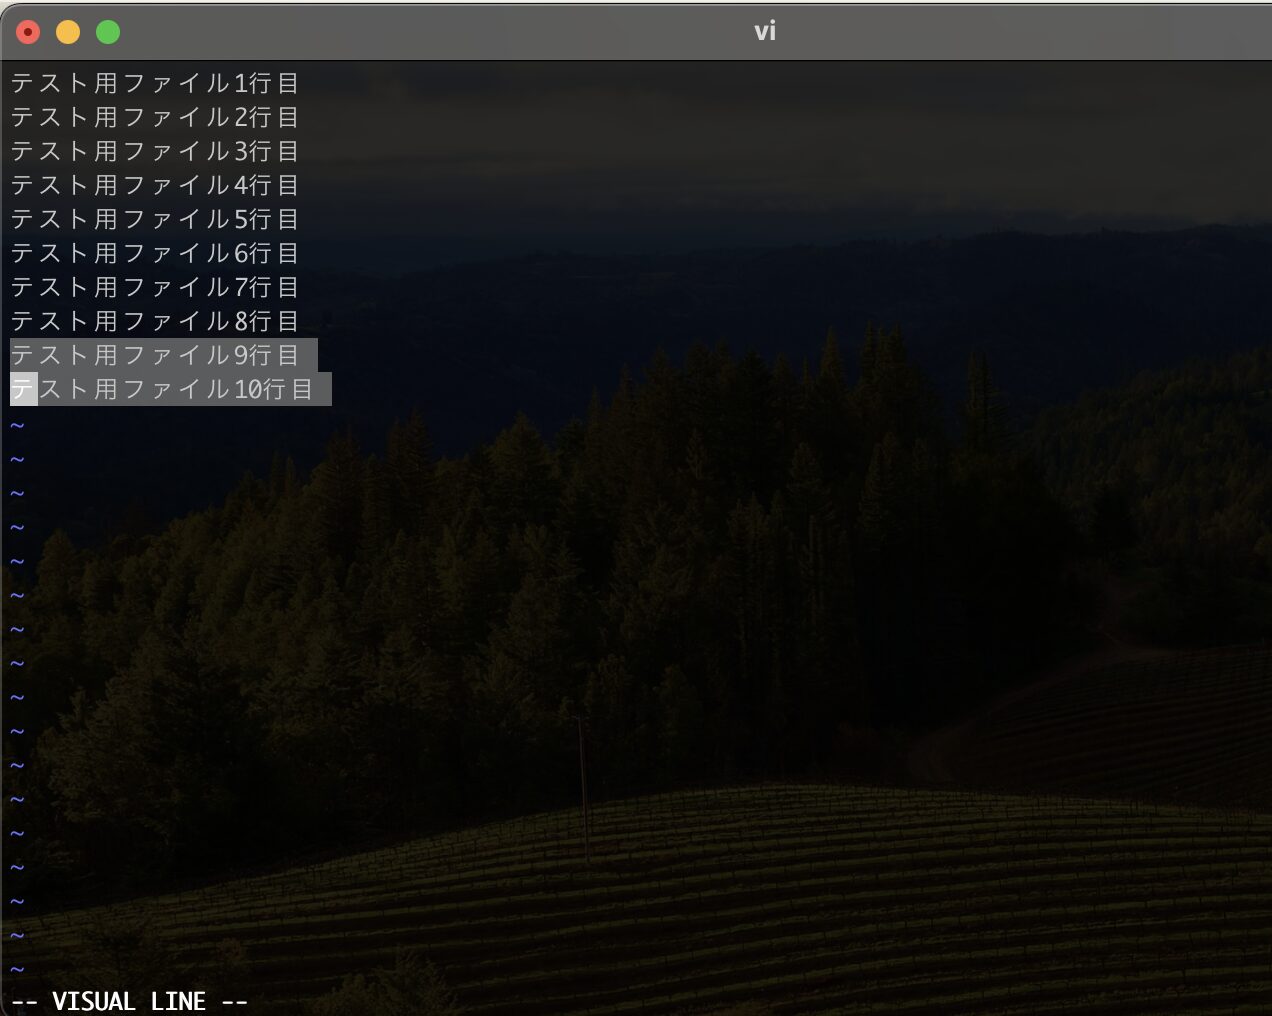Click the highlighted line テスト用ファイル10行目
This screenshot has width=1272, height=1016.
point(171,389)
